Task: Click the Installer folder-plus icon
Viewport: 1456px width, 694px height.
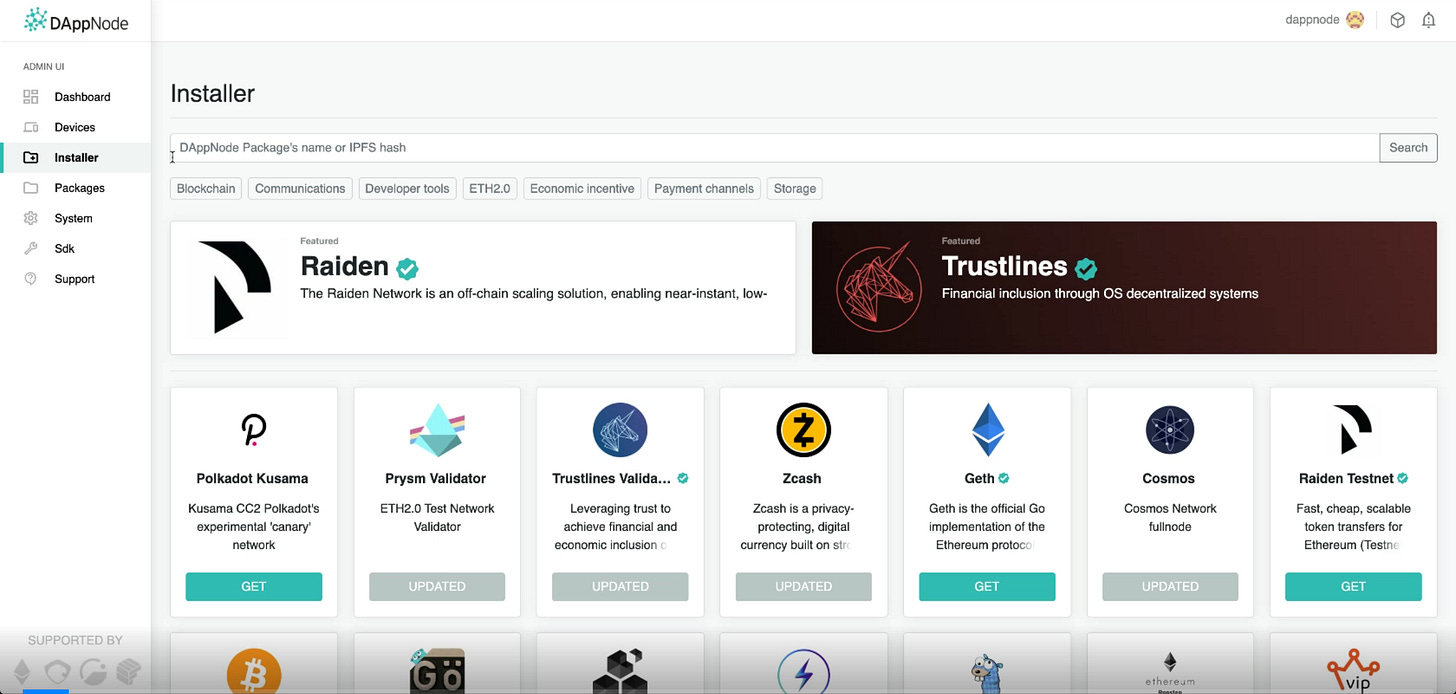Action: (31, 157)
